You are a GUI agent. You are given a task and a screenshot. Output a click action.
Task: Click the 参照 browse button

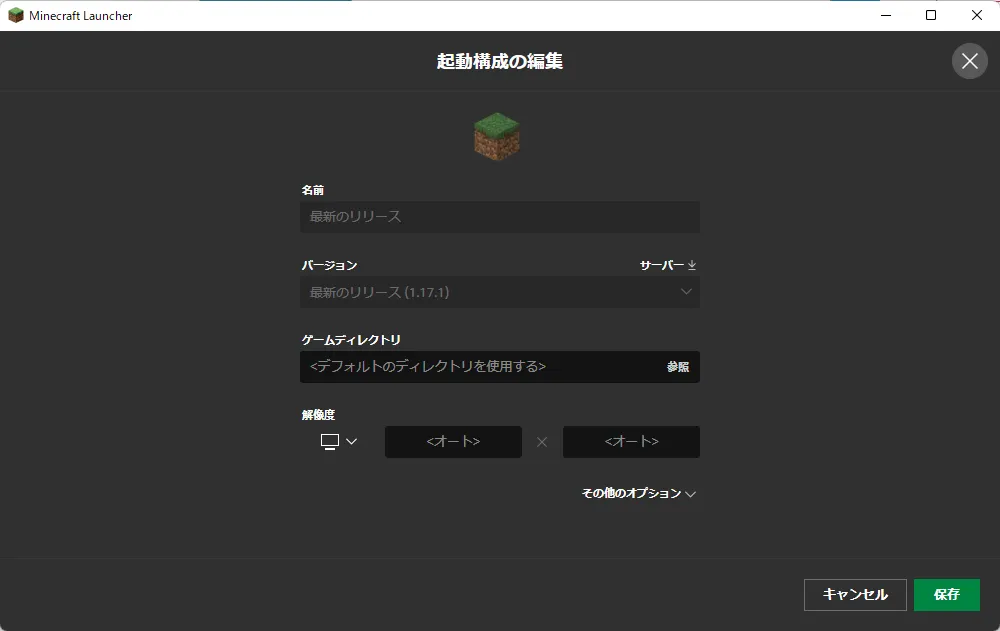click(678, 367)
